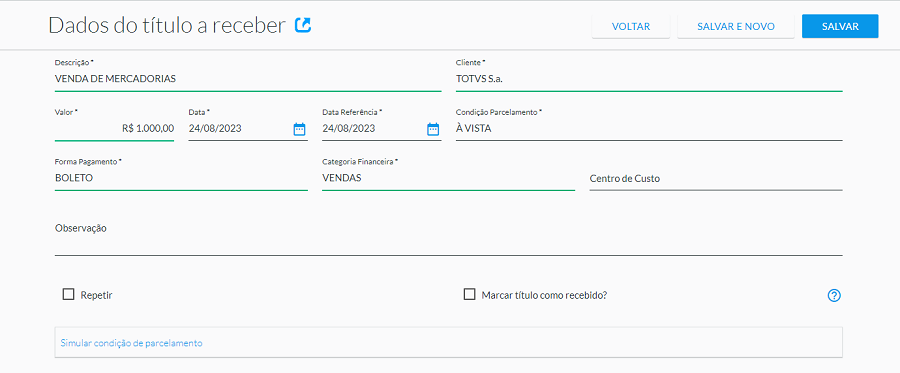Open the external link icon beside the title

tap(302, 25)
